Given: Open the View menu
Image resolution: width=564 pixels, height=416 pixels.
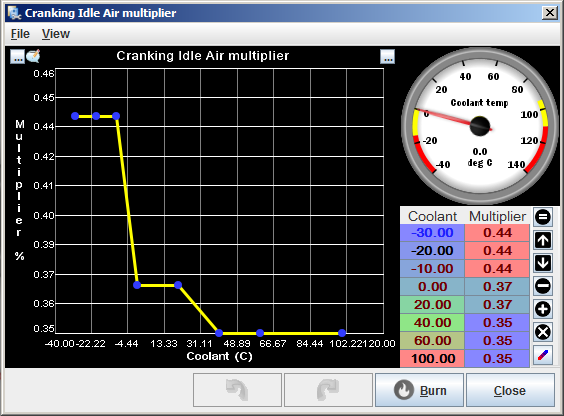Looking at the screenshot, I should pos(56,34).
